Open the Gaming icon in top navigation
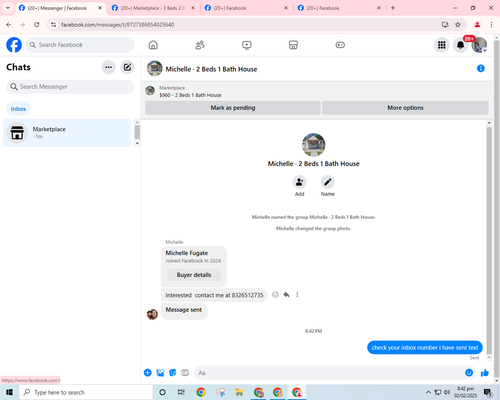The image size is (500, 400). [340, 45]
